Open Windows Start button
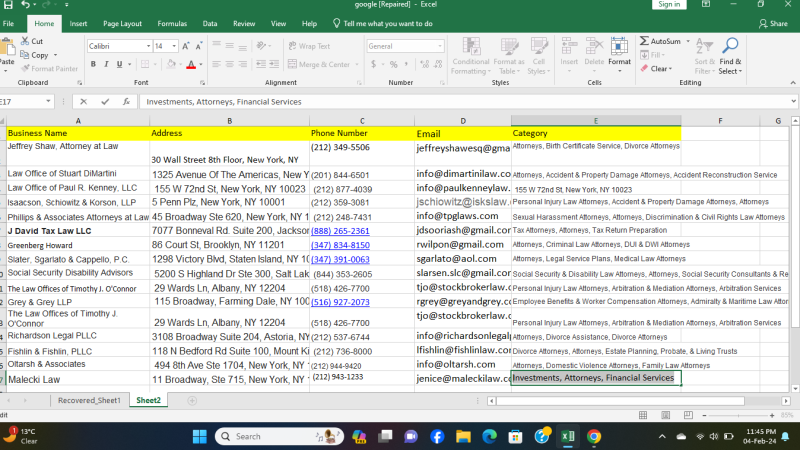This screenshot has height=450, width=800. point(199,436)
